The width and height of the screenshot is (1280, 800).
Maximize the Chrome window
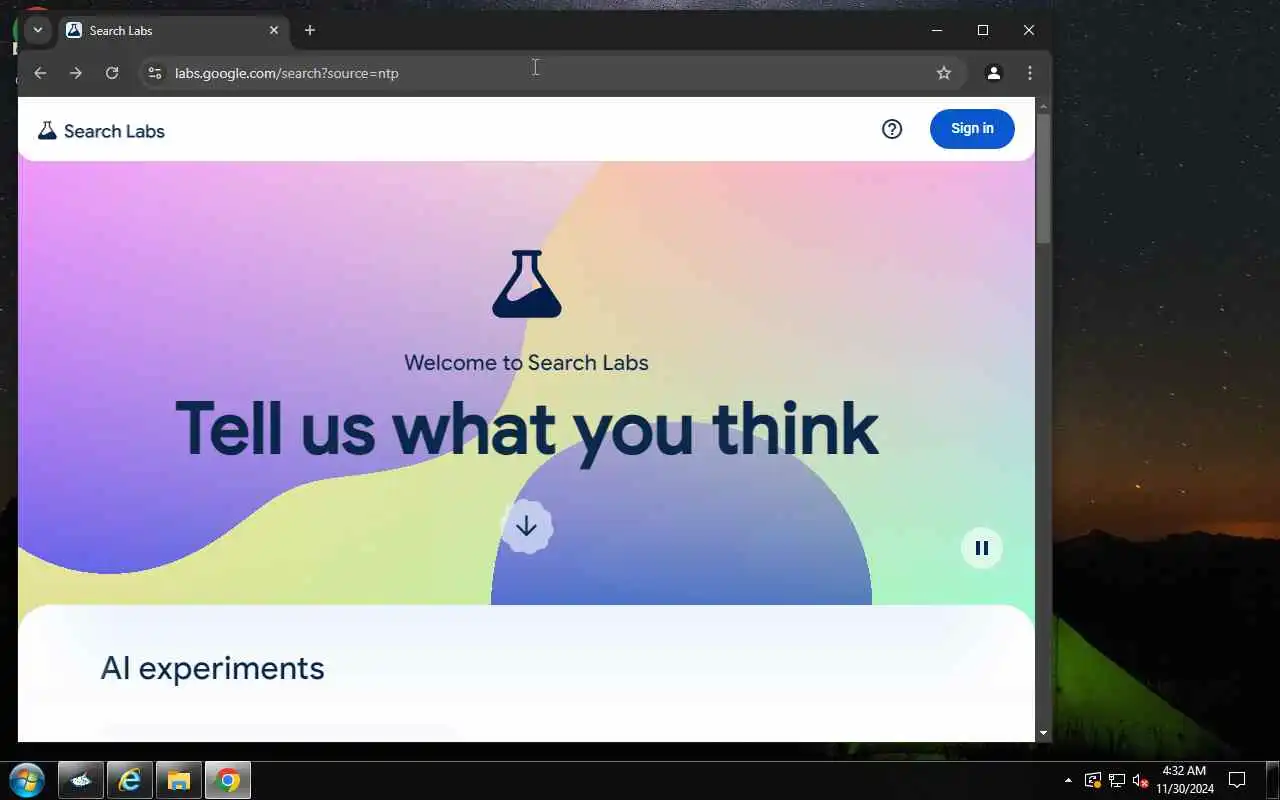click(x=983, y=30)
